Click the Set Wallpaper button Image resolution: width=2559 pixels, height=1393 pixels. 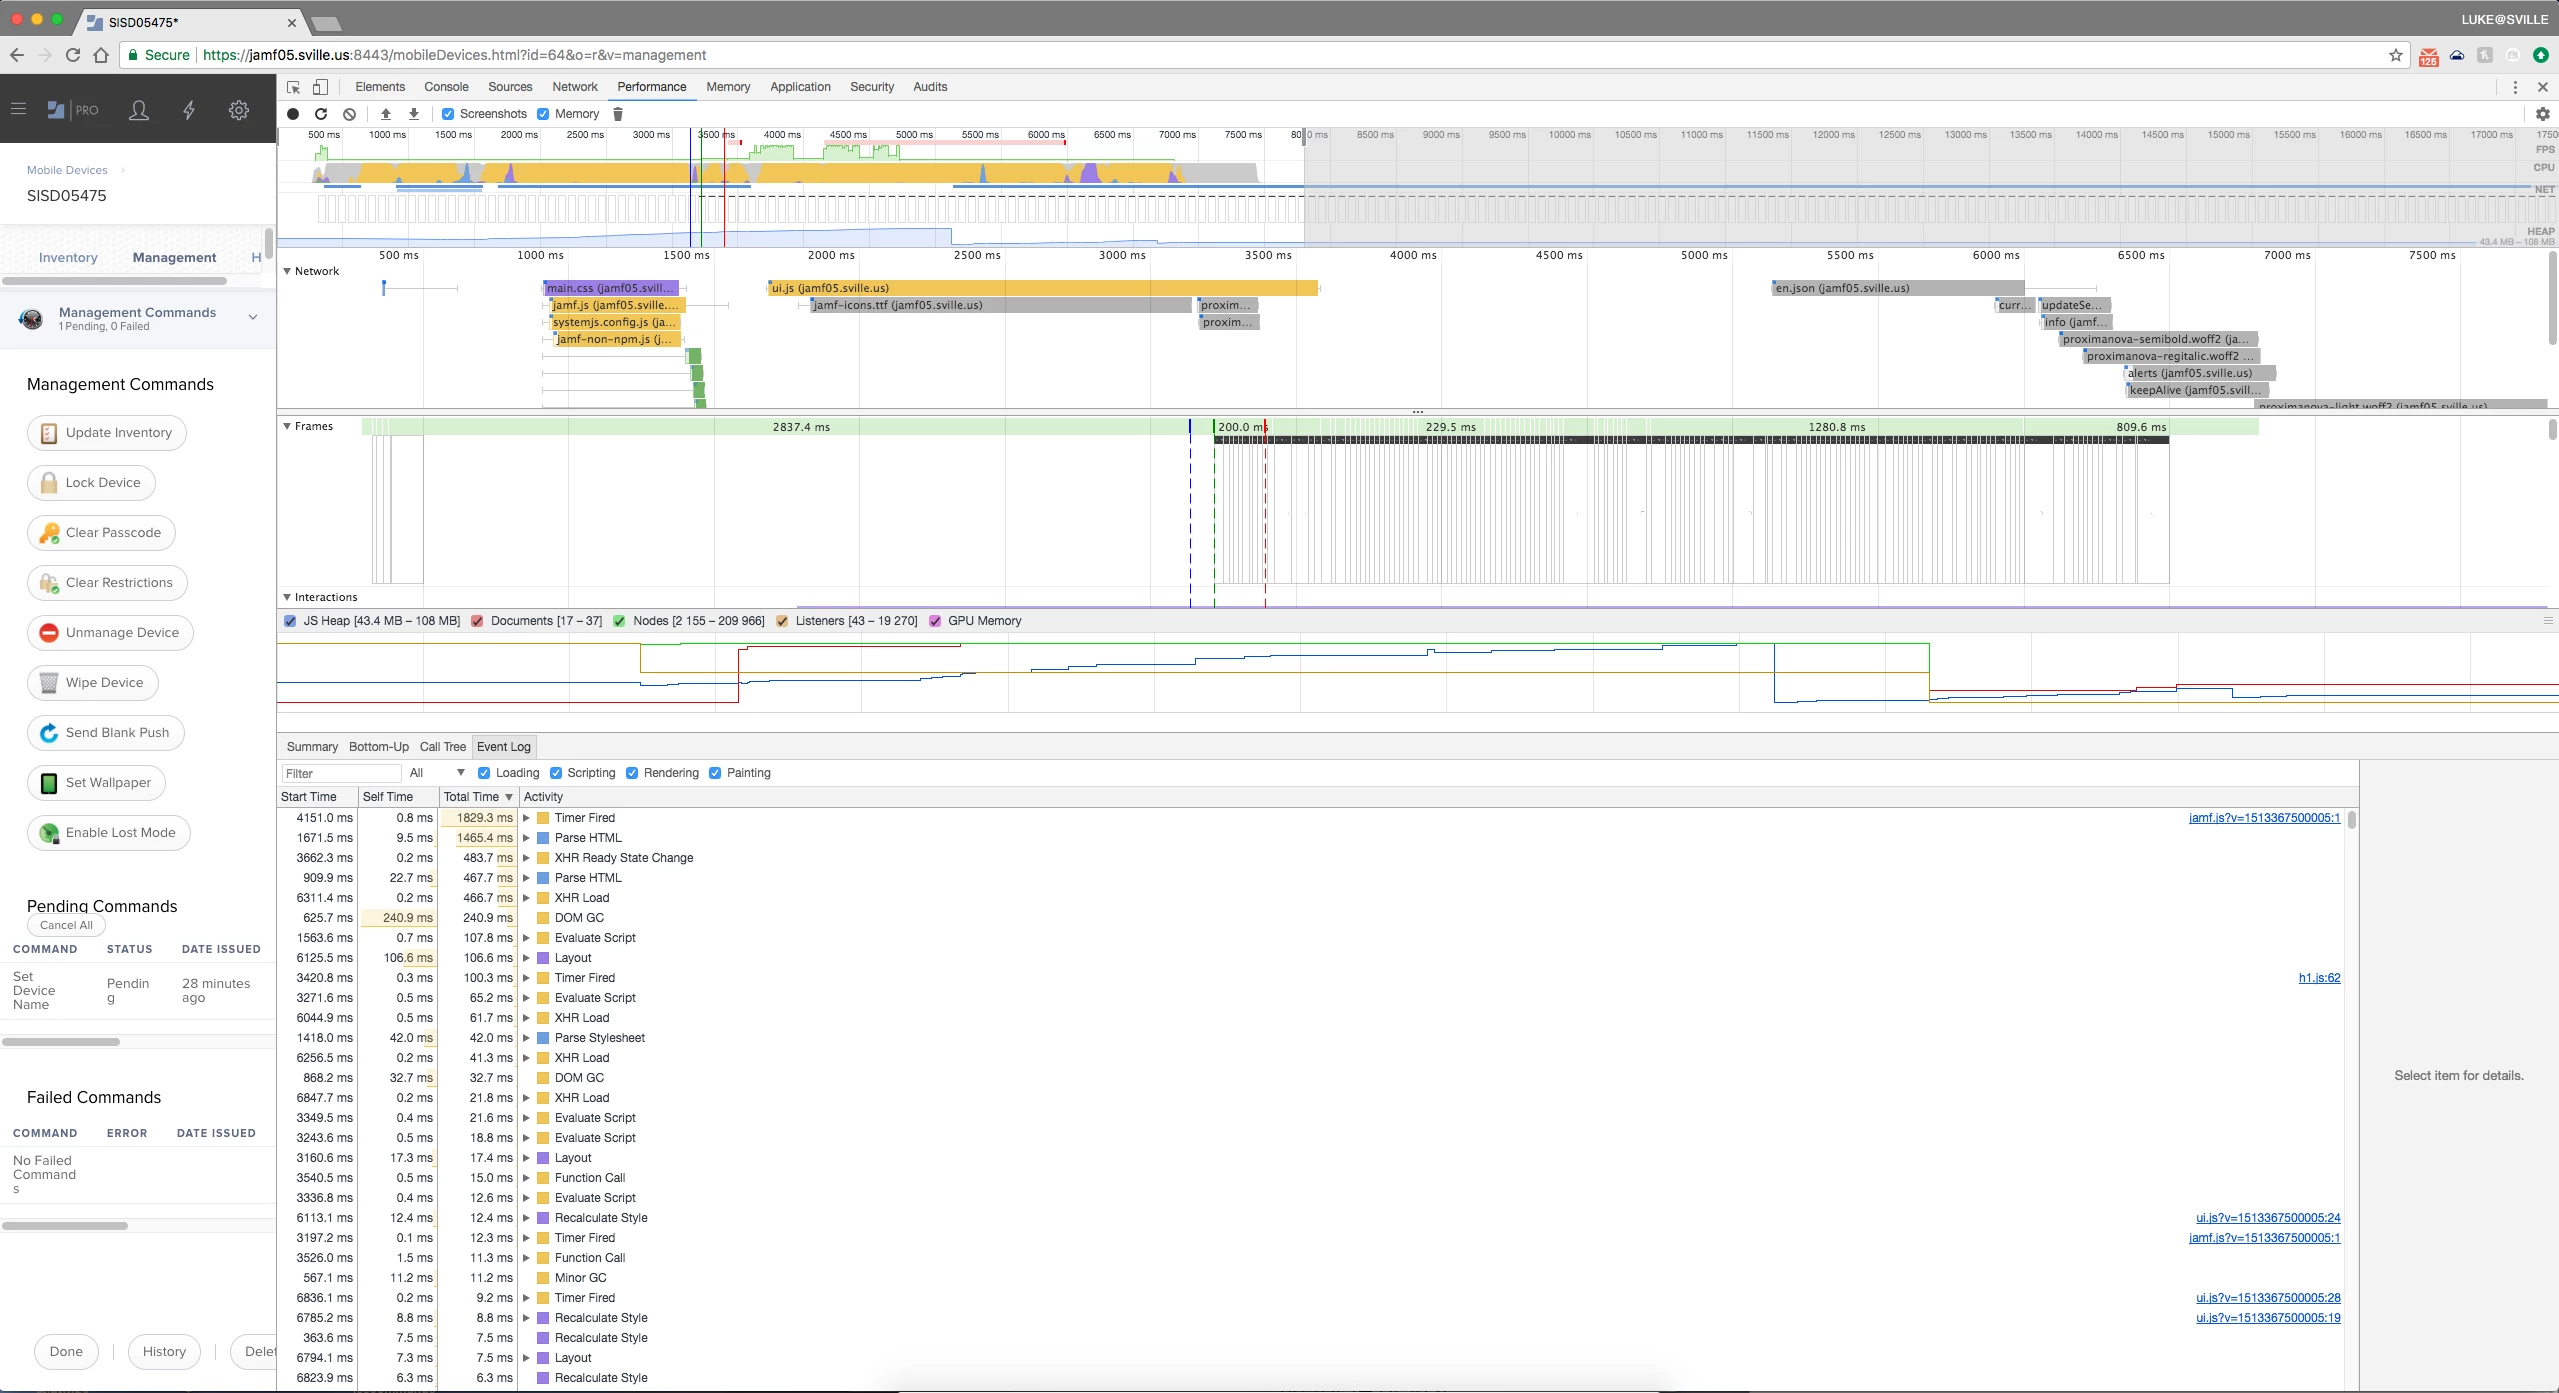point(96,783)
